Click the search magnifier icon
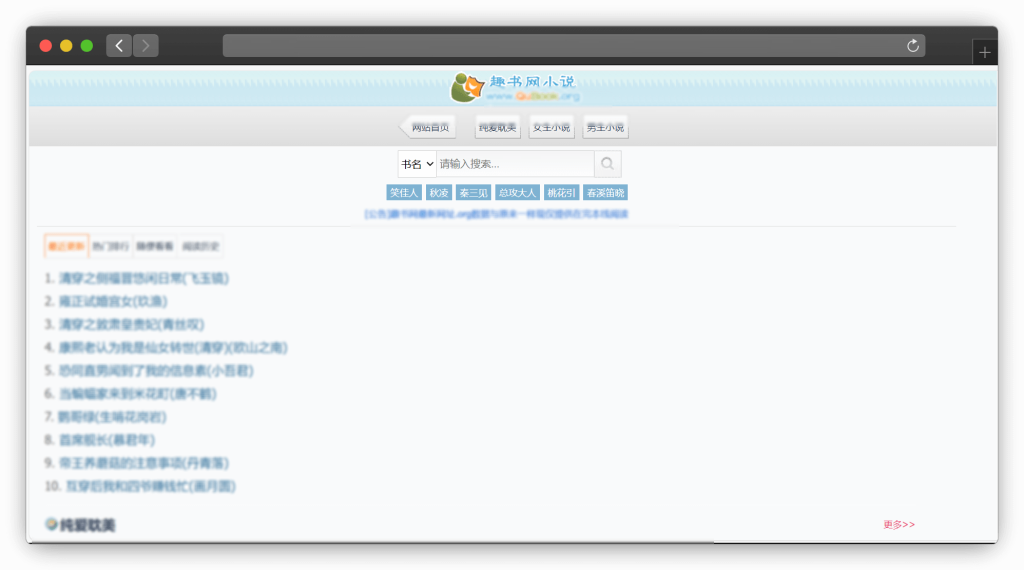Image resolution: width=1024 pixels, height=570 pixels. click(607, 164)
